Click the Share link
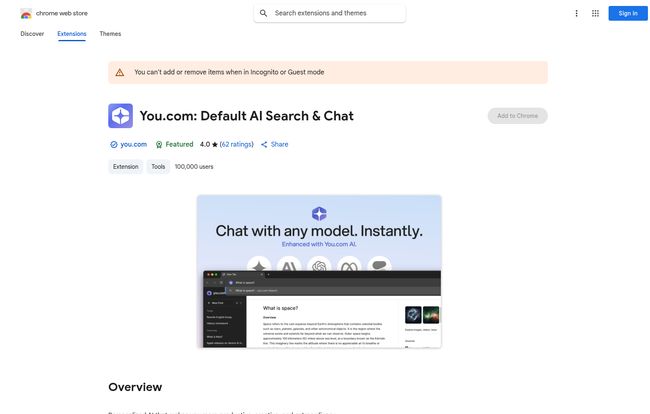The width and height of the screenshot is (650, 414). 279,144
